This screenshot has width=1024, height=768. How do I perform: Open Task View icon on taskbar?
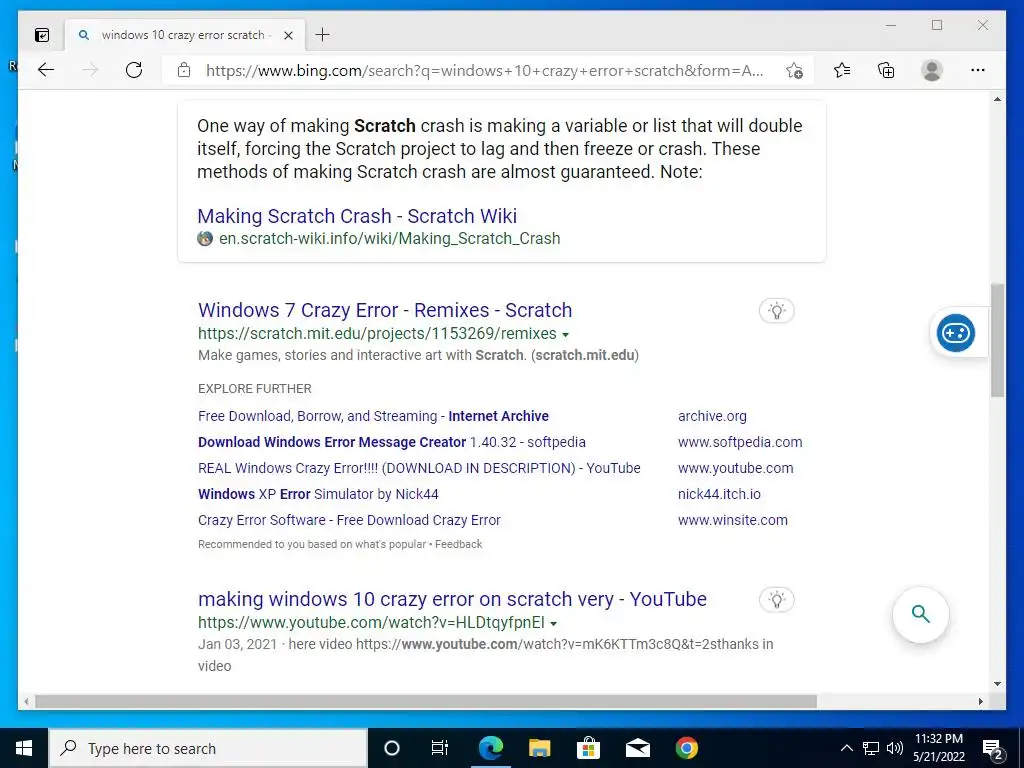pyautogui.click(x=440, y=748)
